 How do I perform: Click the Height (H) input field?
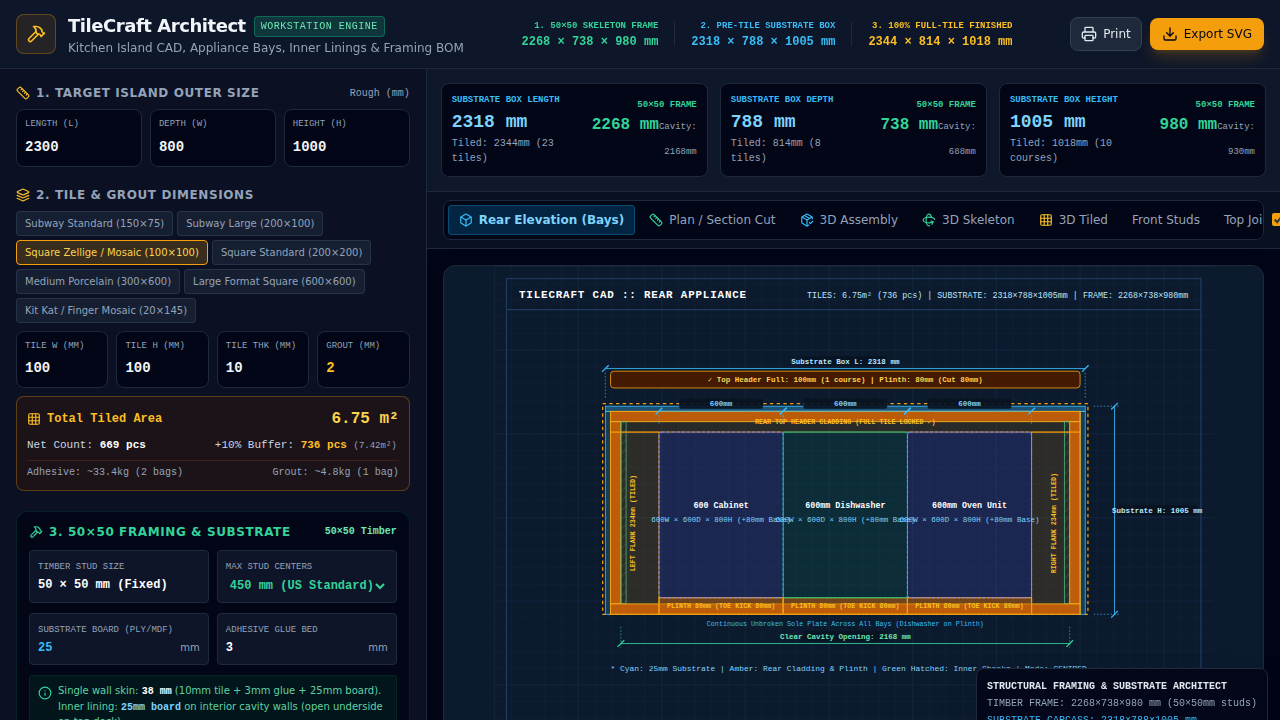coord(347,147)
